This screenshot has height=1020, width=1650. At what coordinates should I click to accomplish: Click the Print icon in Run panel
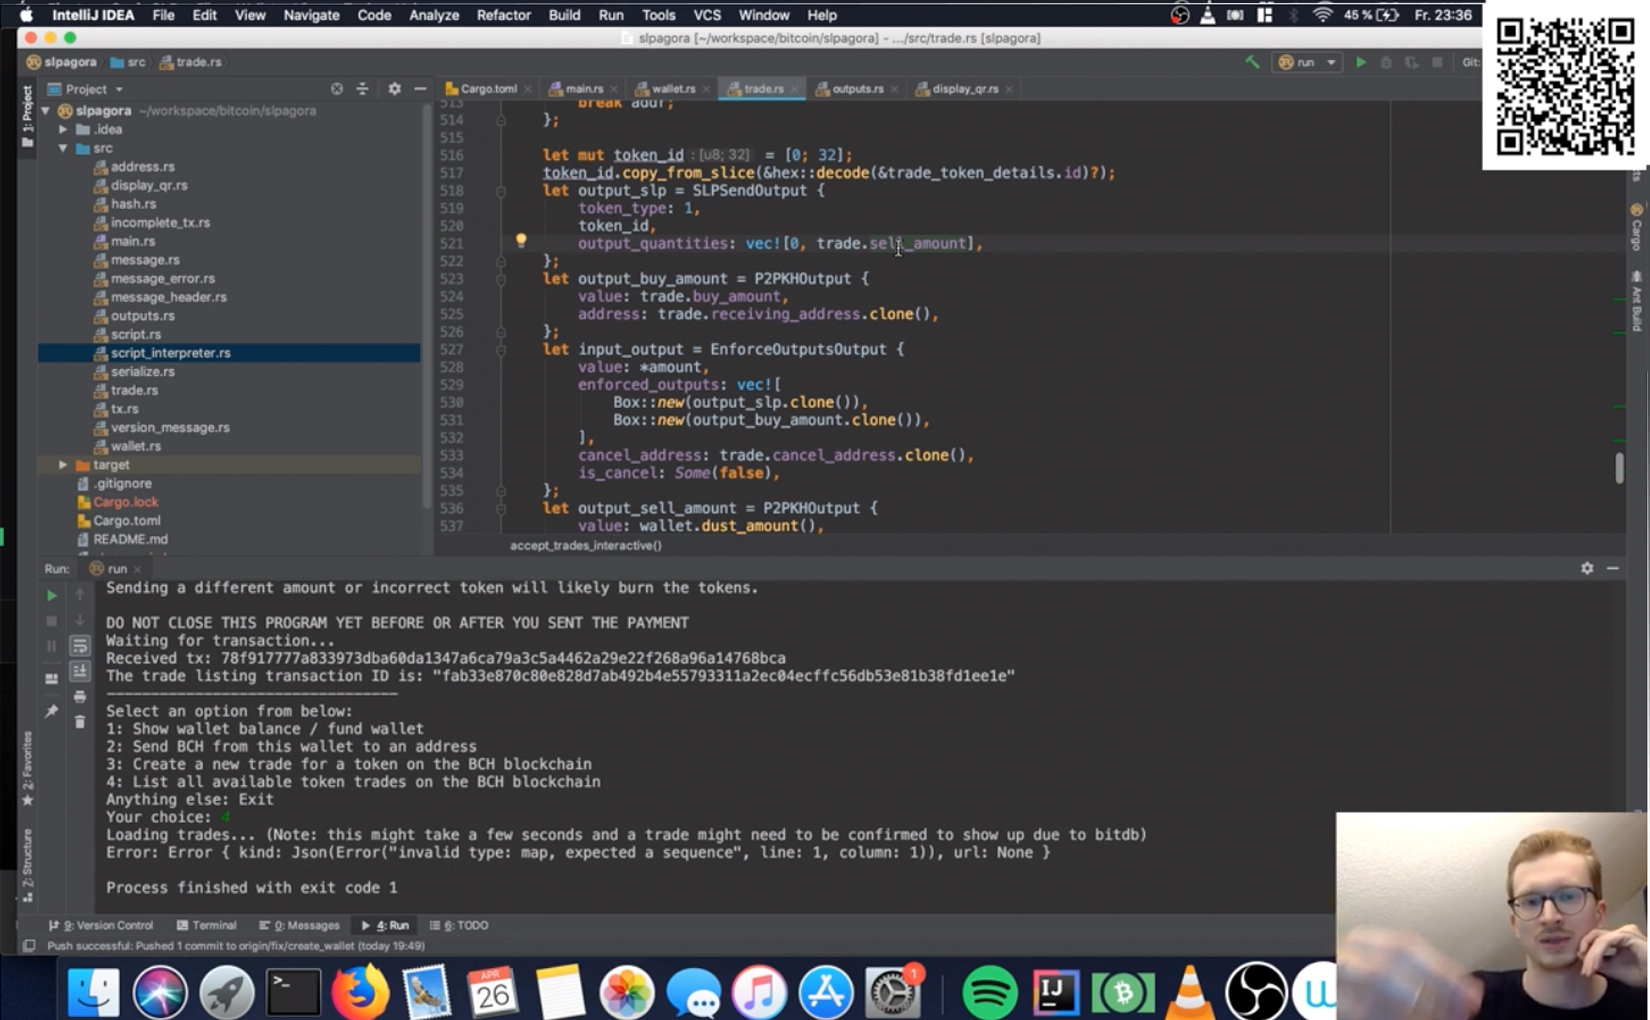(80, 697)
